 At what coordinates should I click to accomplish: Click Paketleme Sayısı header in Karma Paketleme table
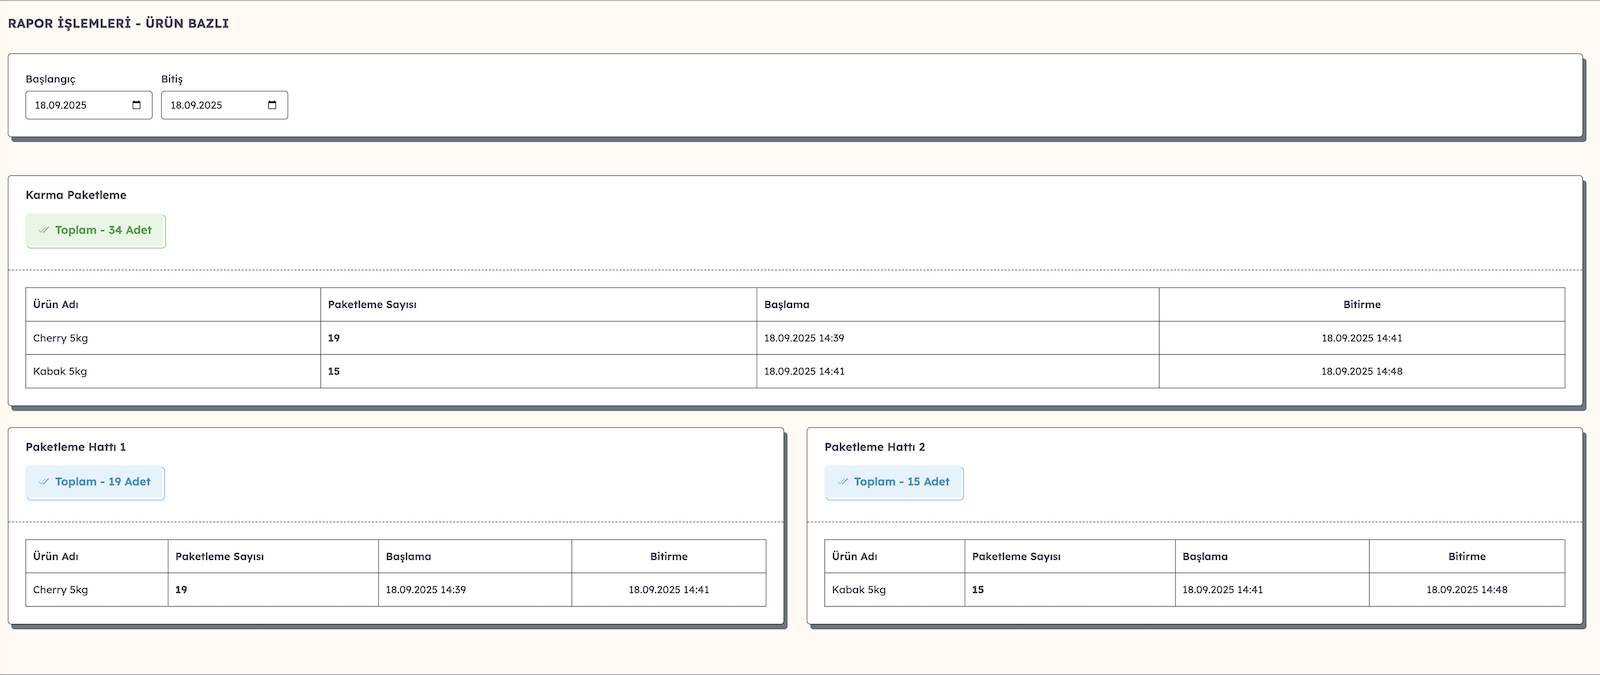click(x=372, y=305)
